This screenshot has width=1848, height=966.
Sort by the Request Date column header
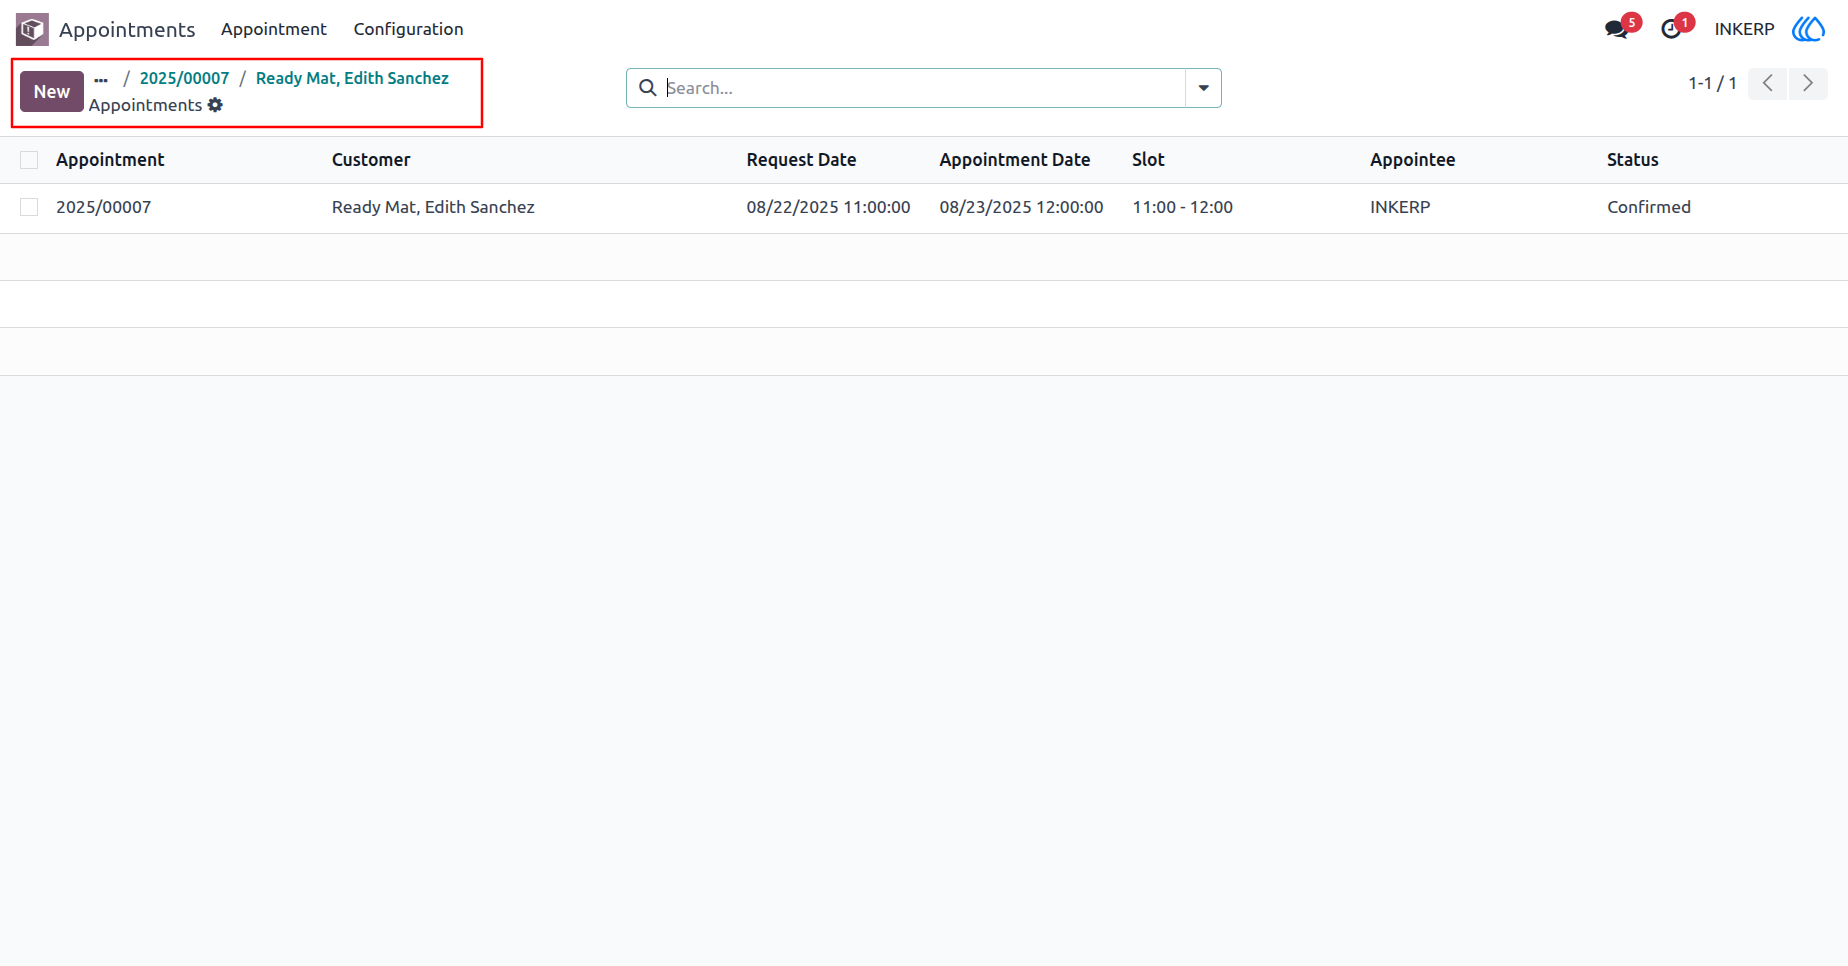click(x=801, y=160)
